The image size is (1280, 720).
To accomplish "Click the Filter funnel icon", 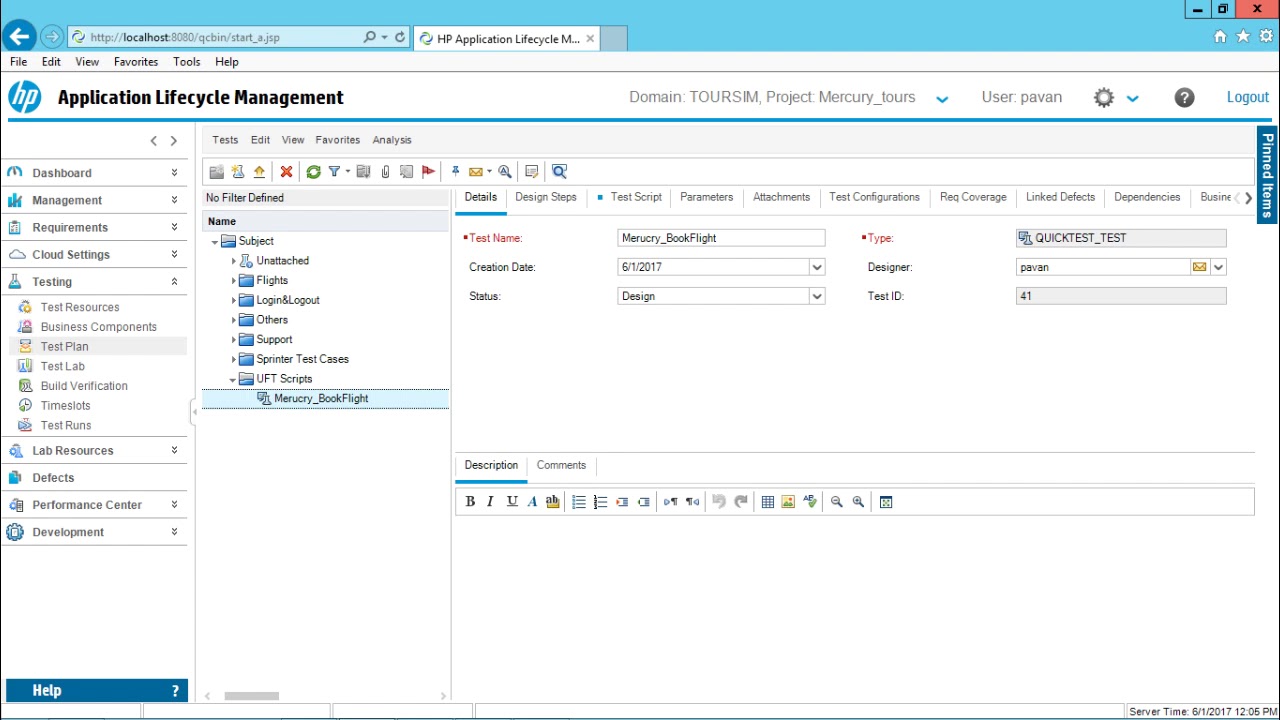I will pos(334,172).
